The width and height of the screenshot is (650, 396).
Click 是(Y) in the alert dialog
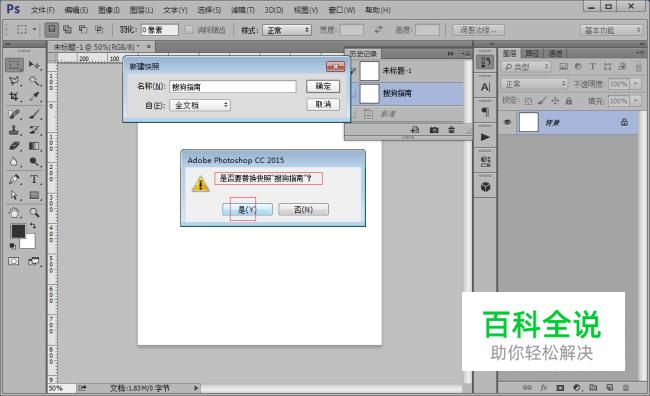(x=247, y=209)
